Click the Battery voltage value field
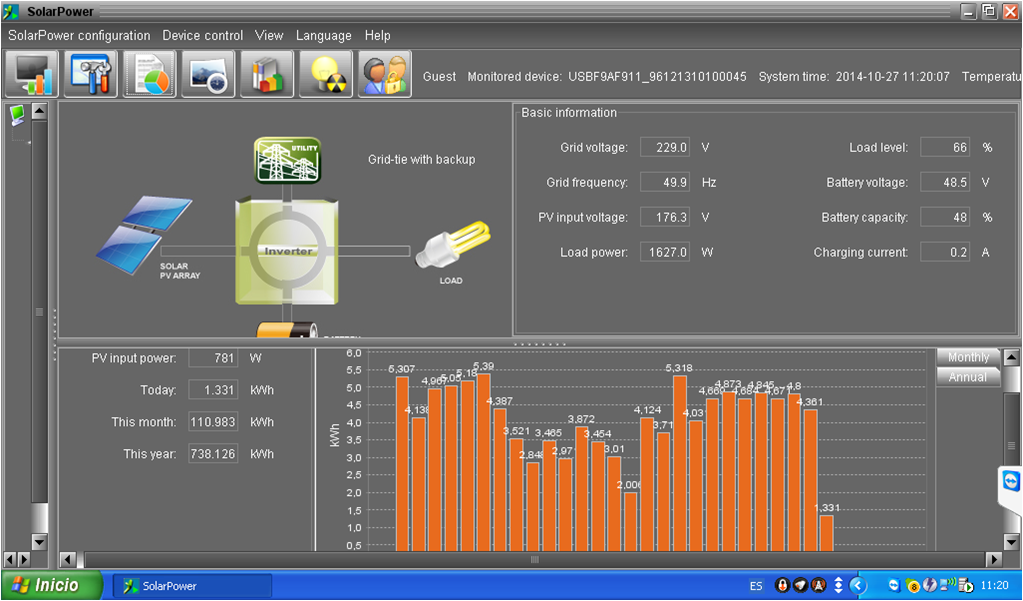Image resolution: width=1023 pixels, height=601 pixels. pos(945,182)
